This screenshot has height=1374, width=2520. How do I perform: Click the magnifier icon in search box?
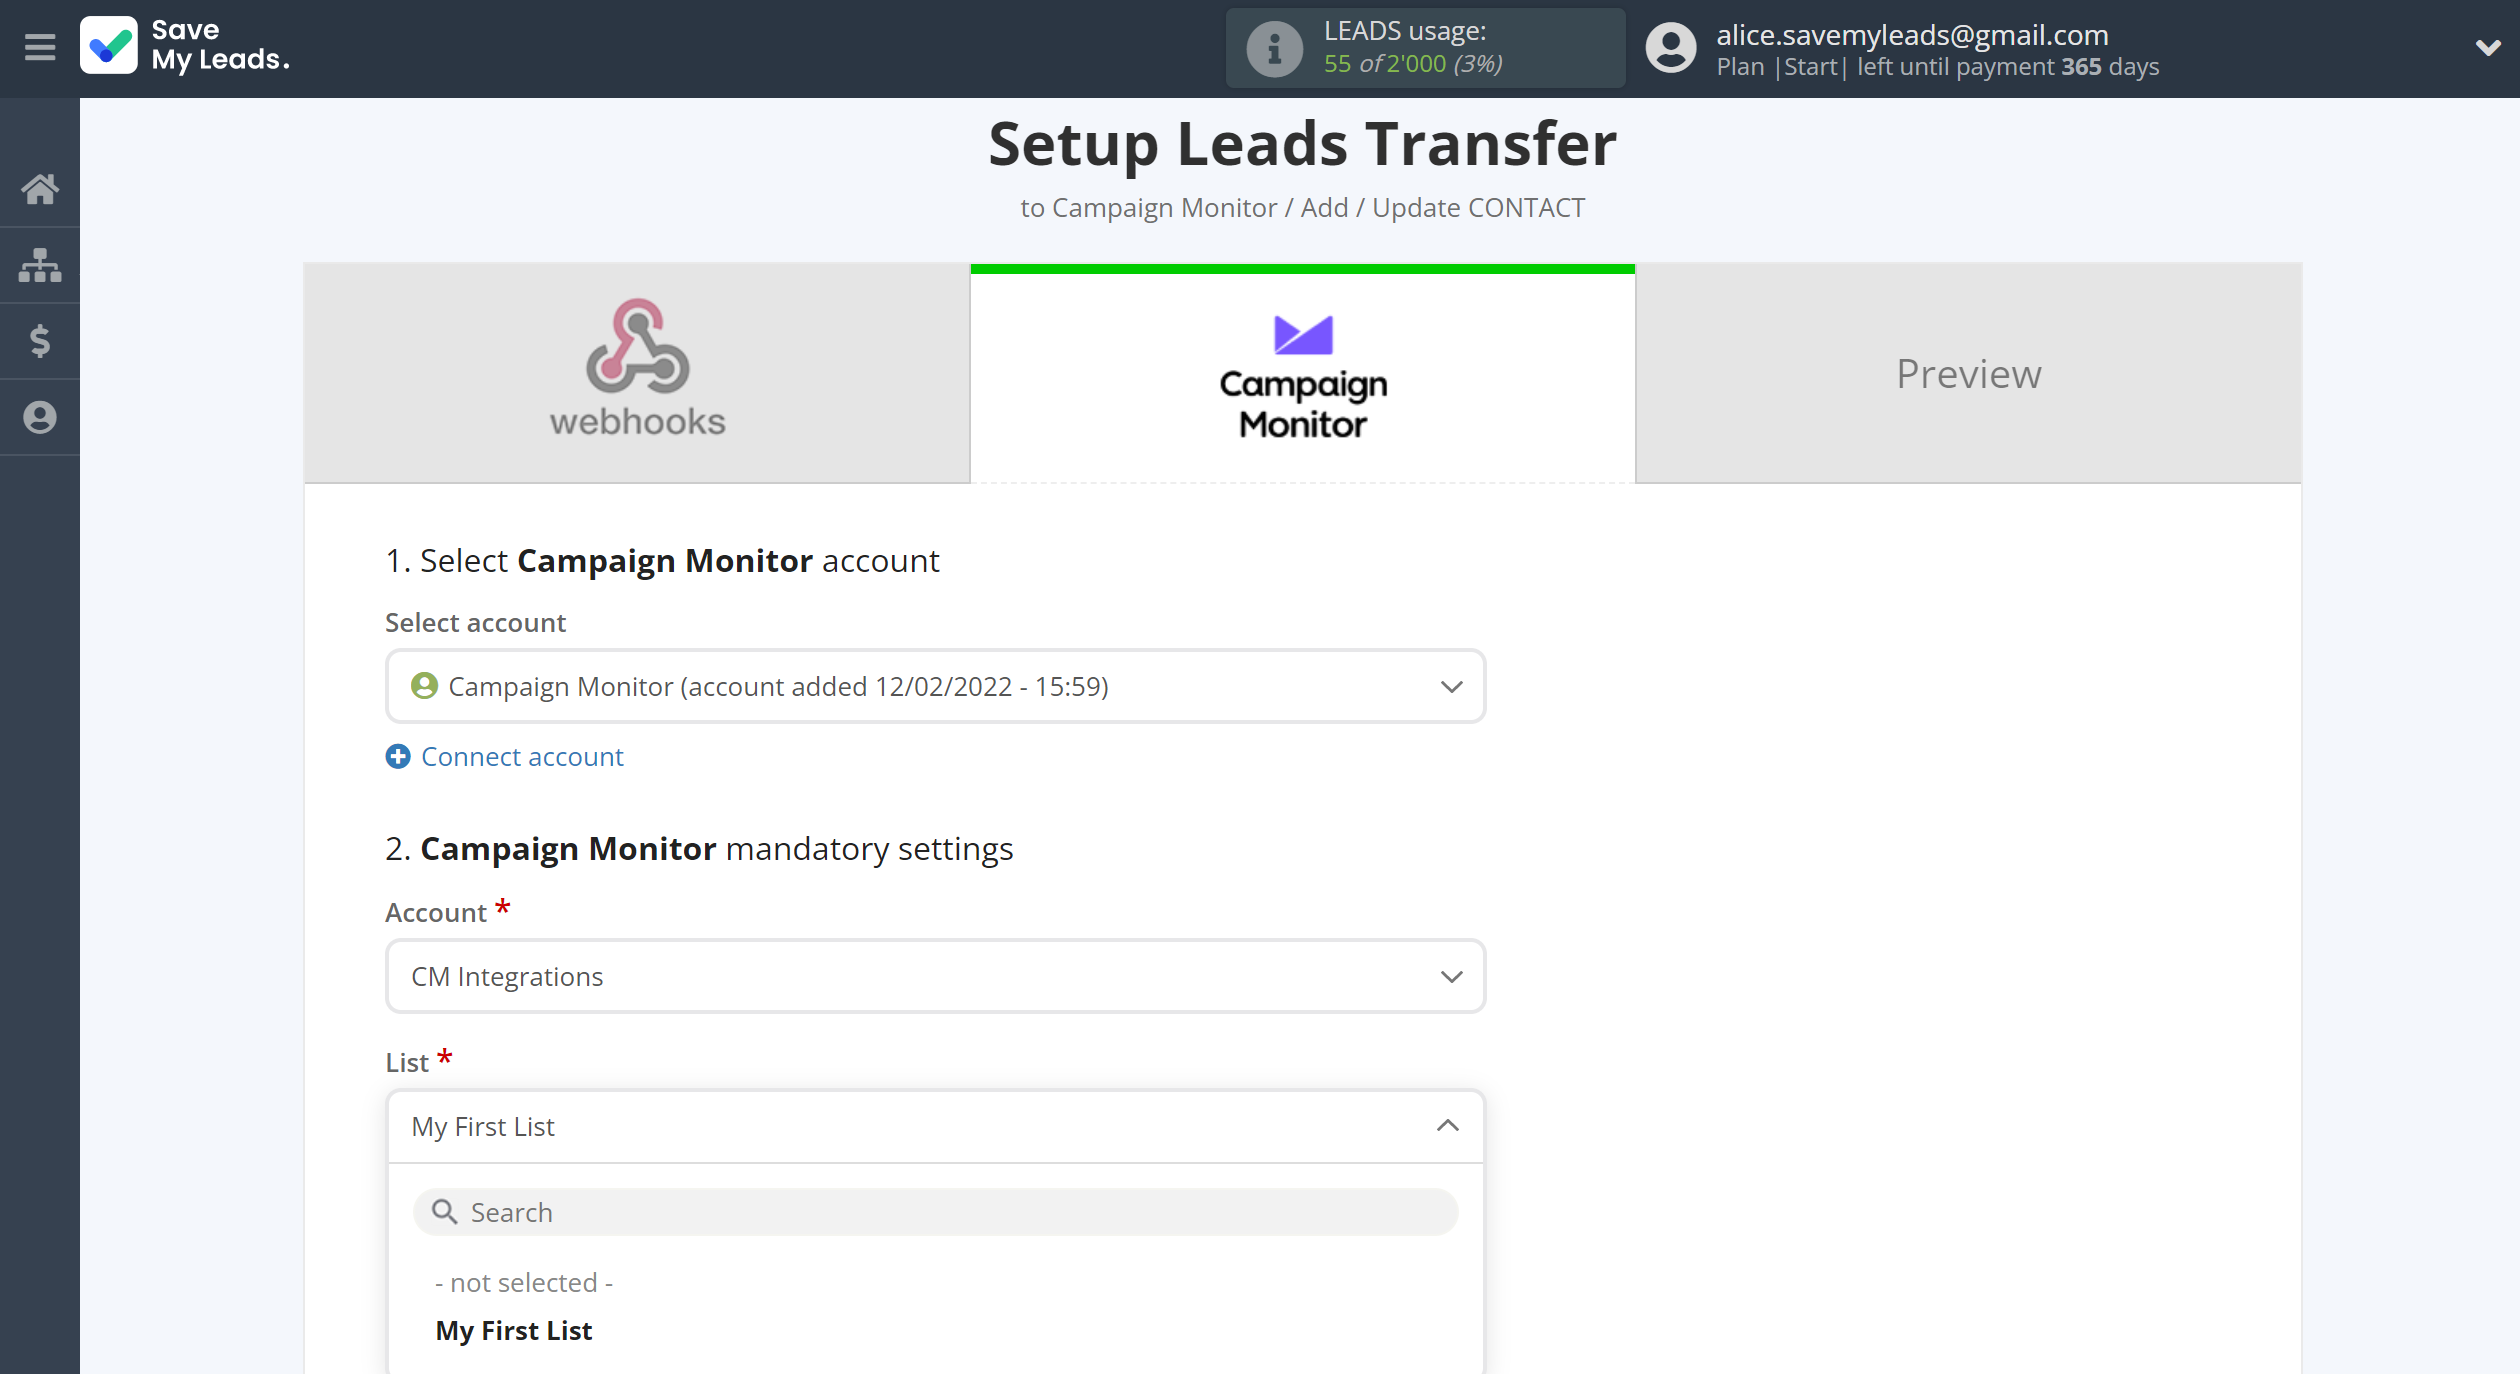pyautogui.click(x=444, y=1212)
